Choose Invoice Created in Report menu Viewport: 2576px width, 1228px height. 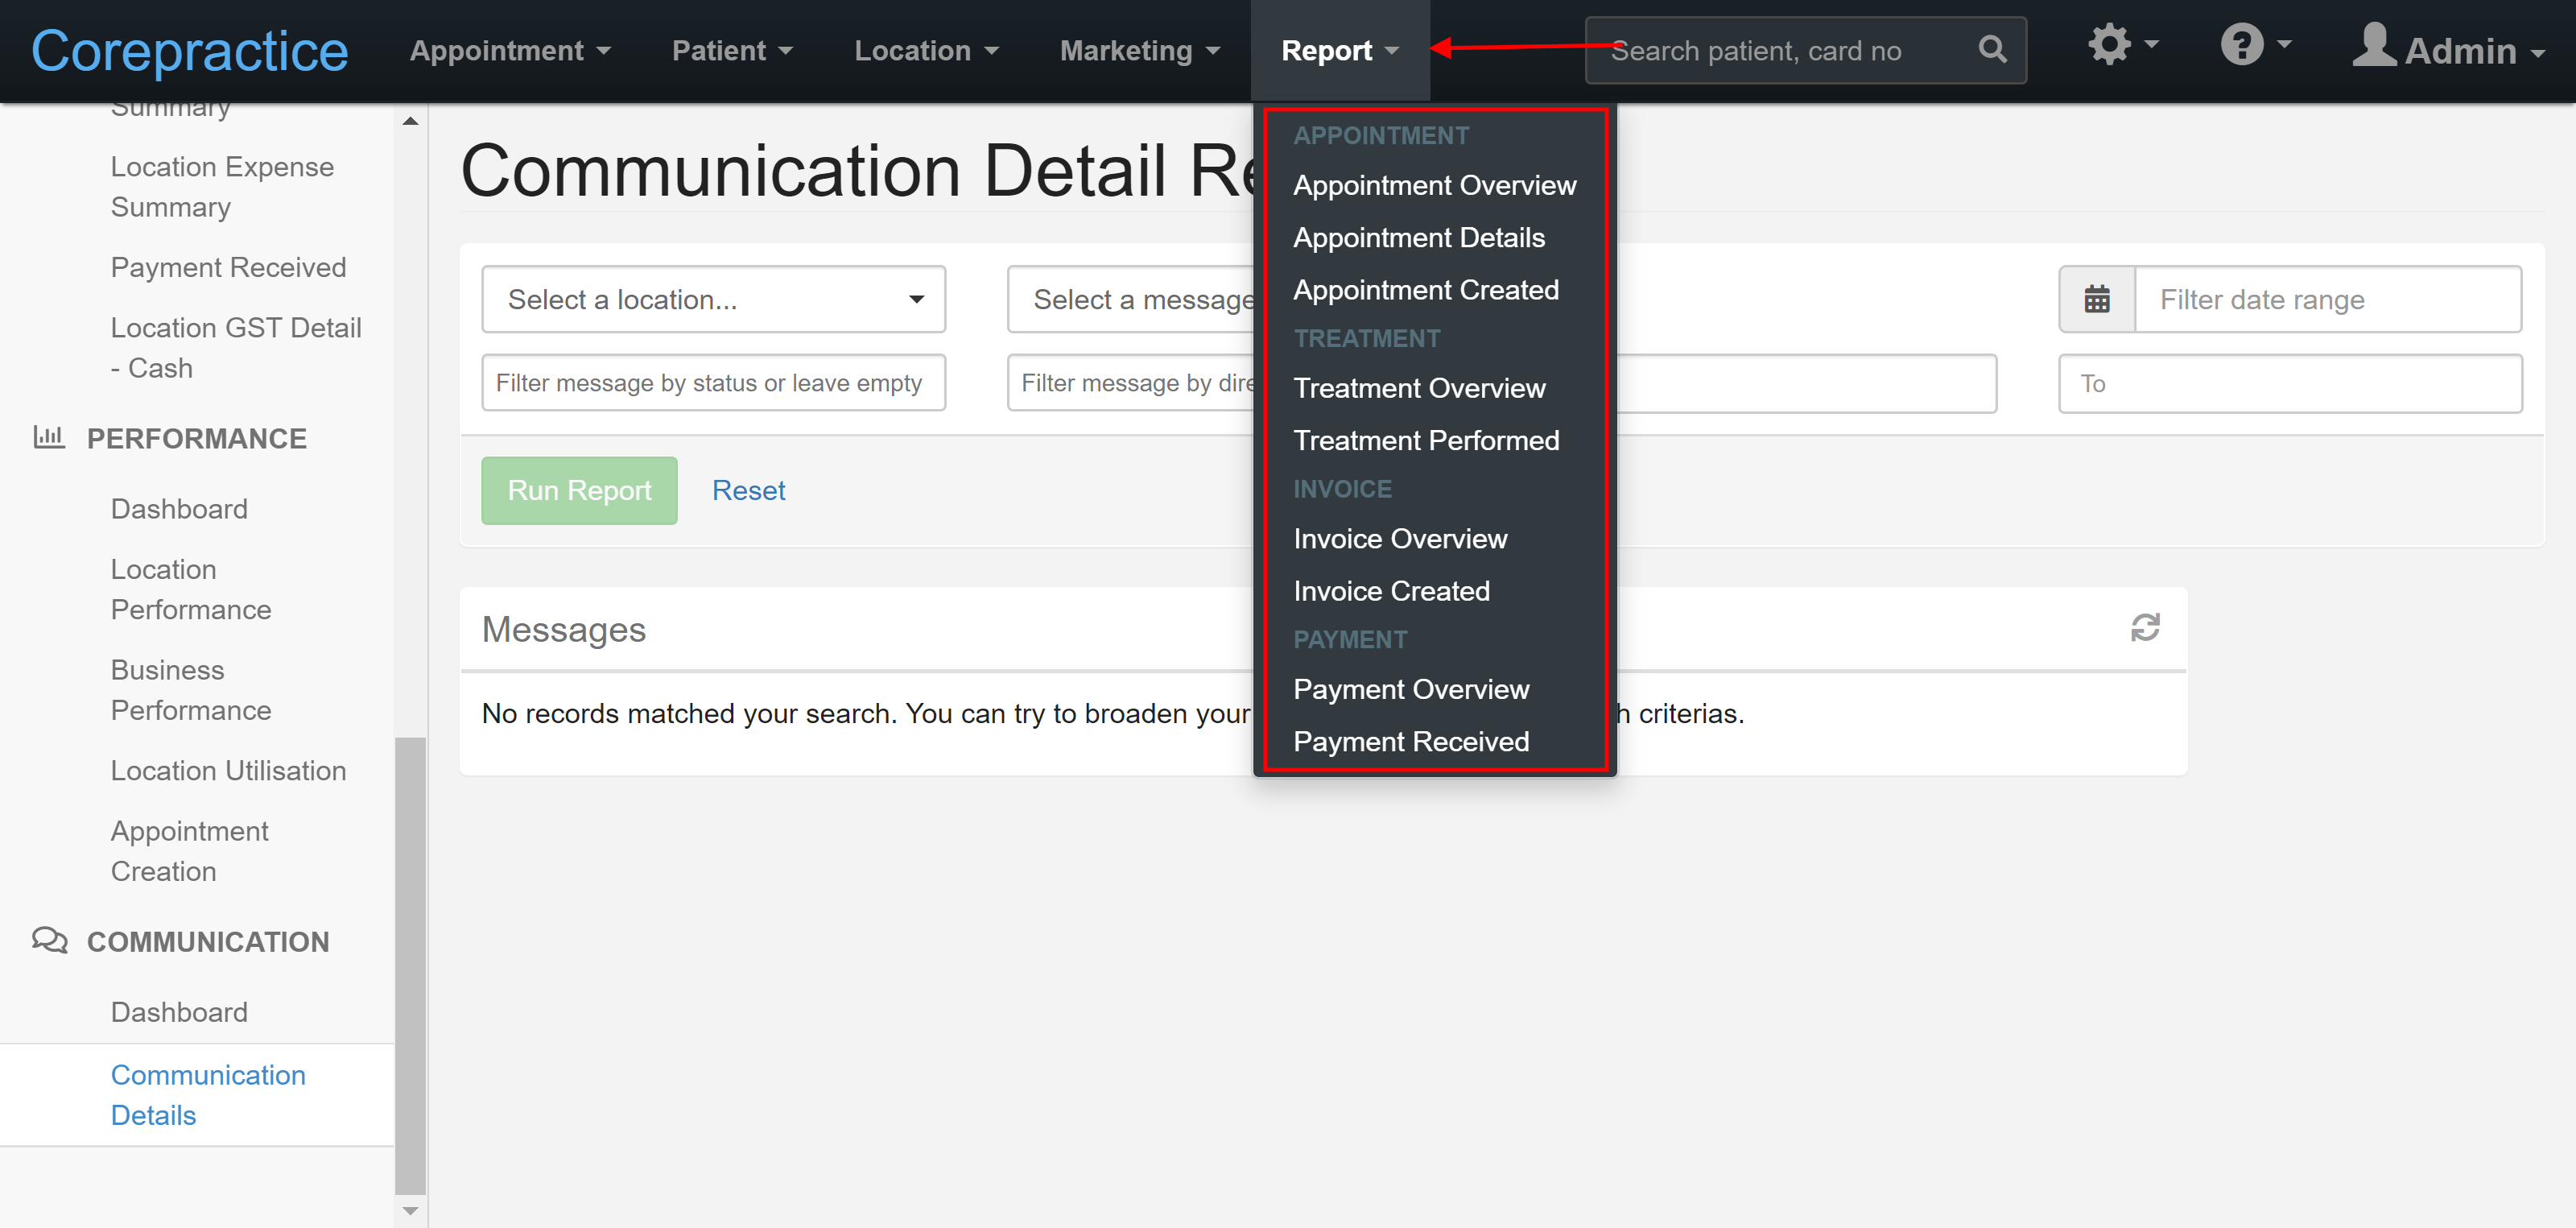pyautogui.click(x=1391, y=591)
